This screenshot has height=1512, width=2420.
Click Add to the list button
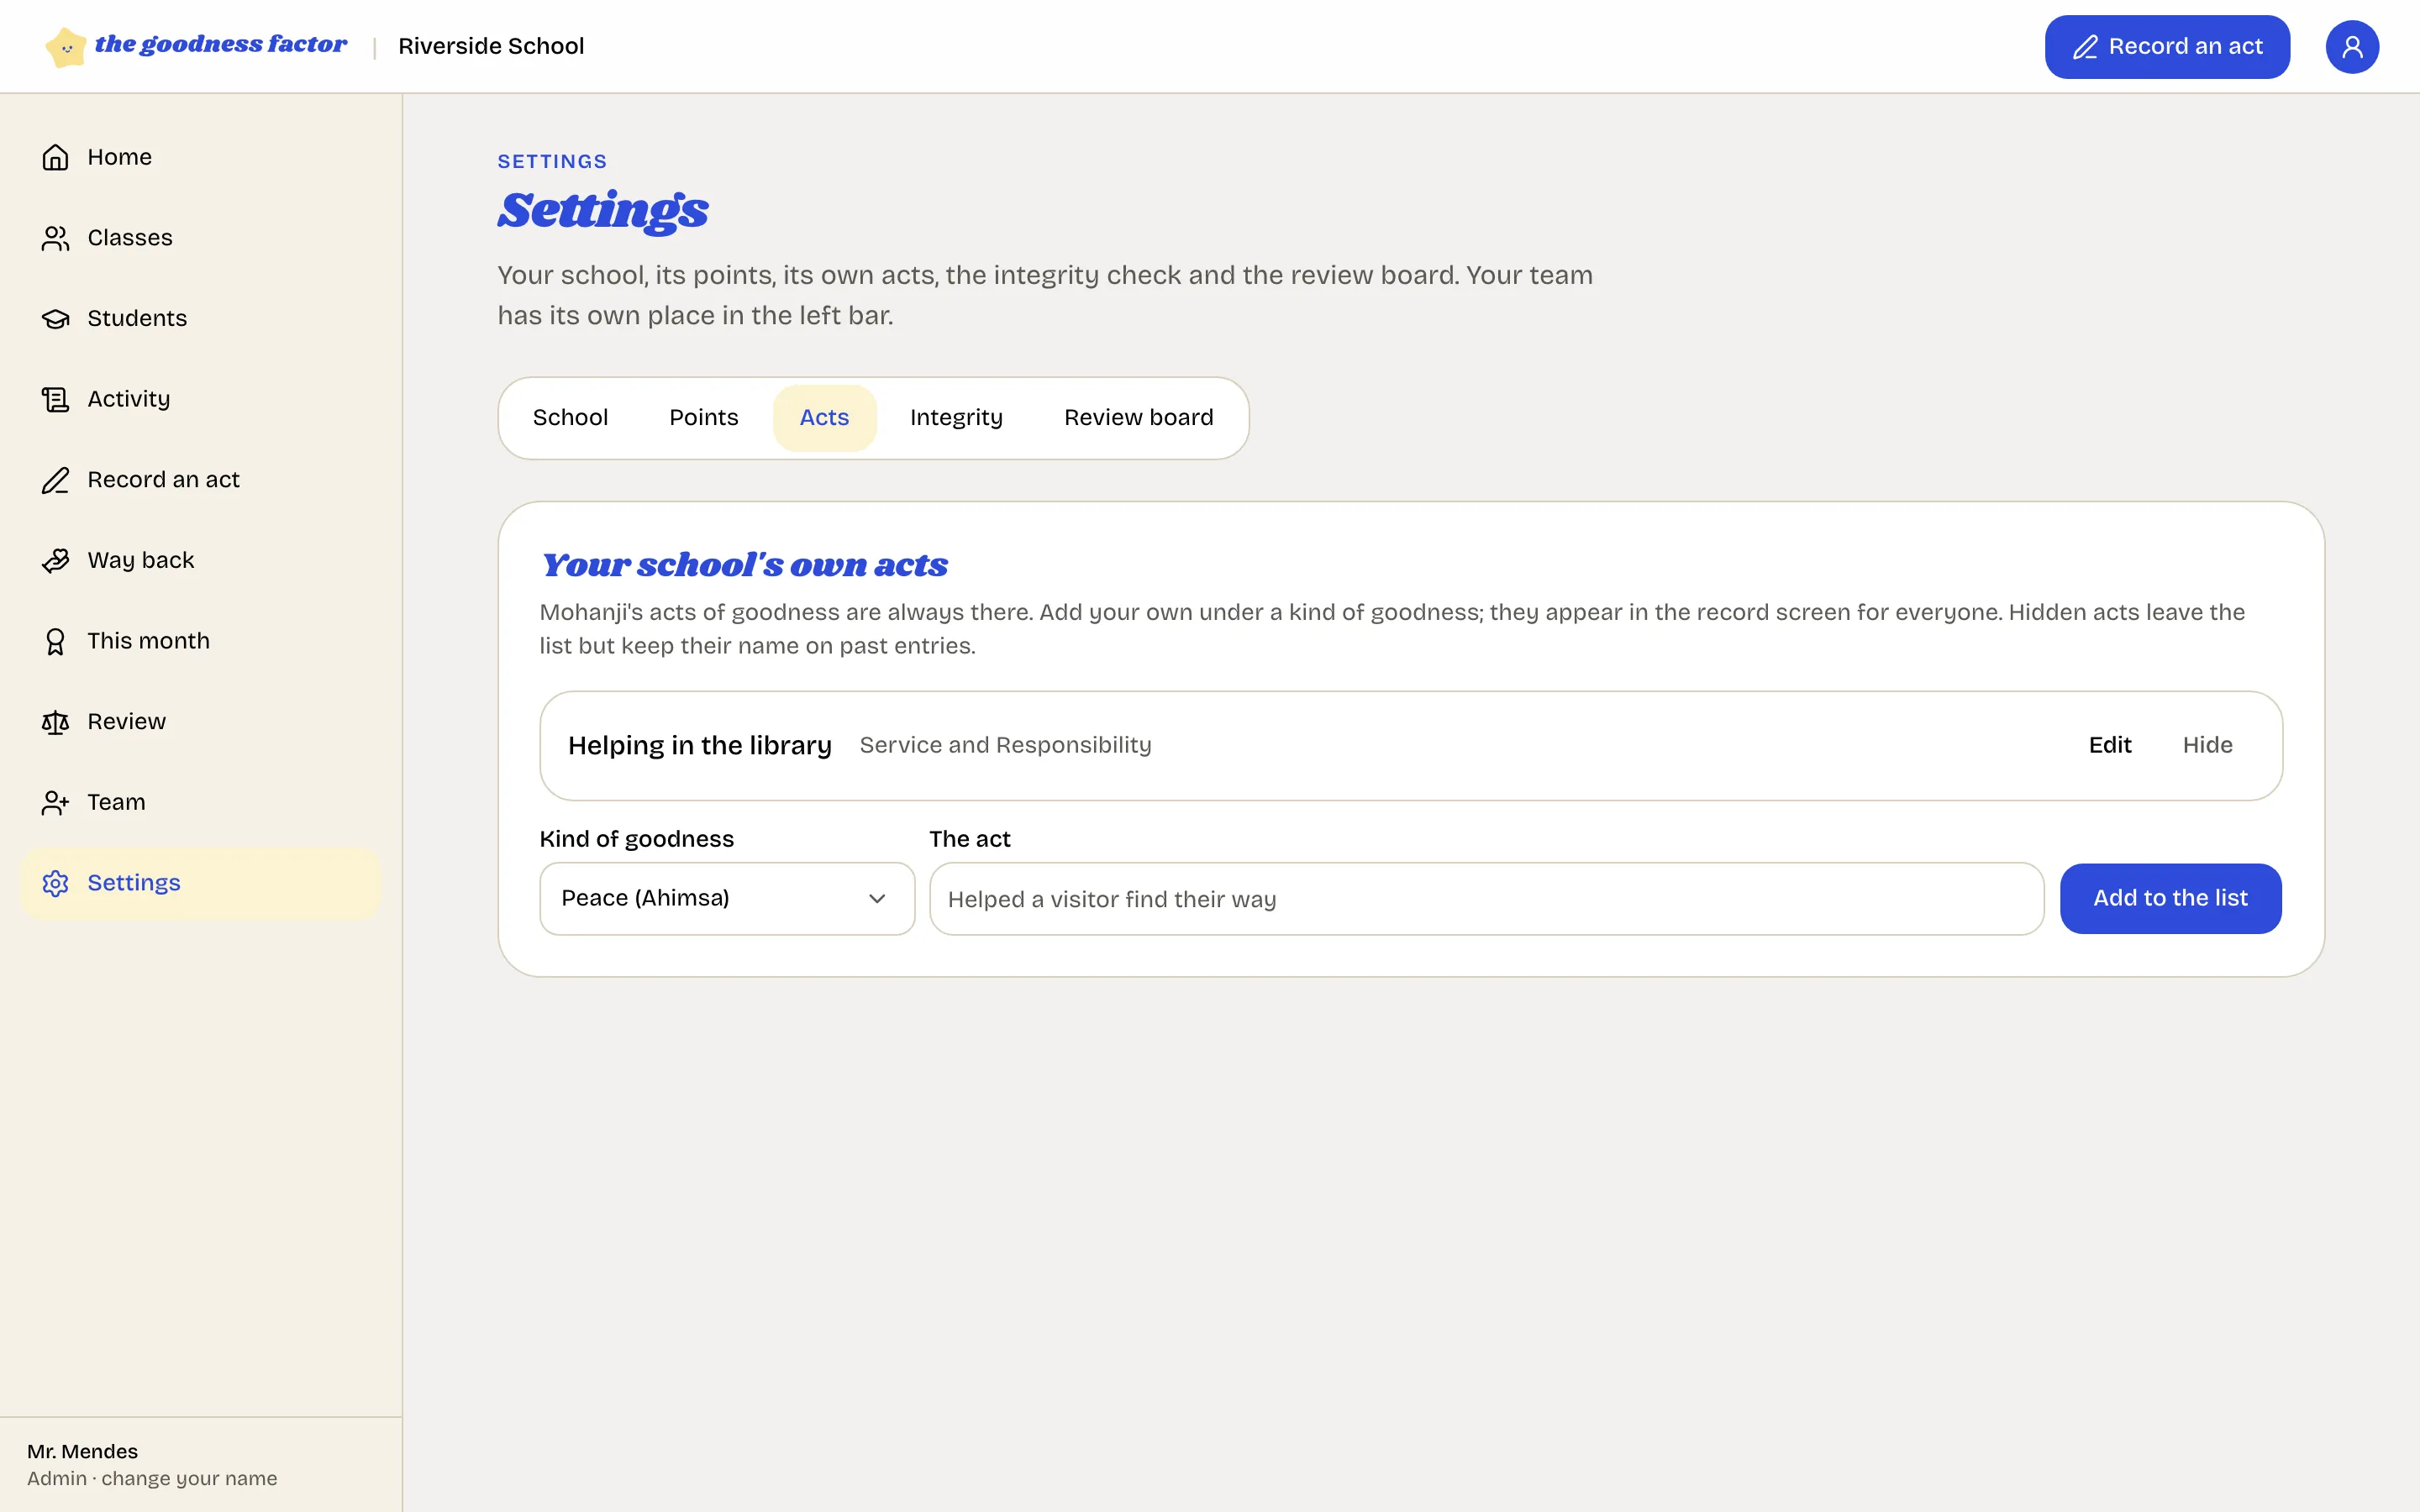tap(2170, 899)
